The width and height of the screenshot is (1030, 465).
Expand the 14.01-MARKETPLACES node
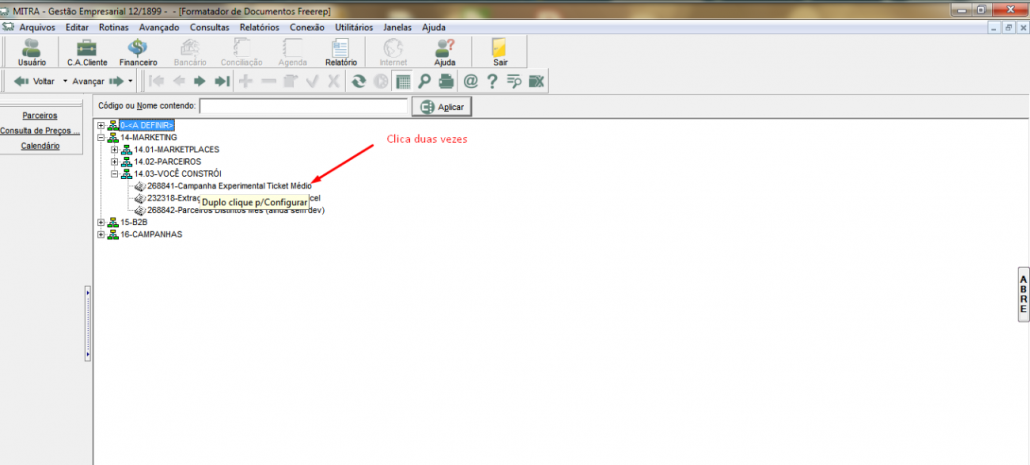(x=115, y=149)
